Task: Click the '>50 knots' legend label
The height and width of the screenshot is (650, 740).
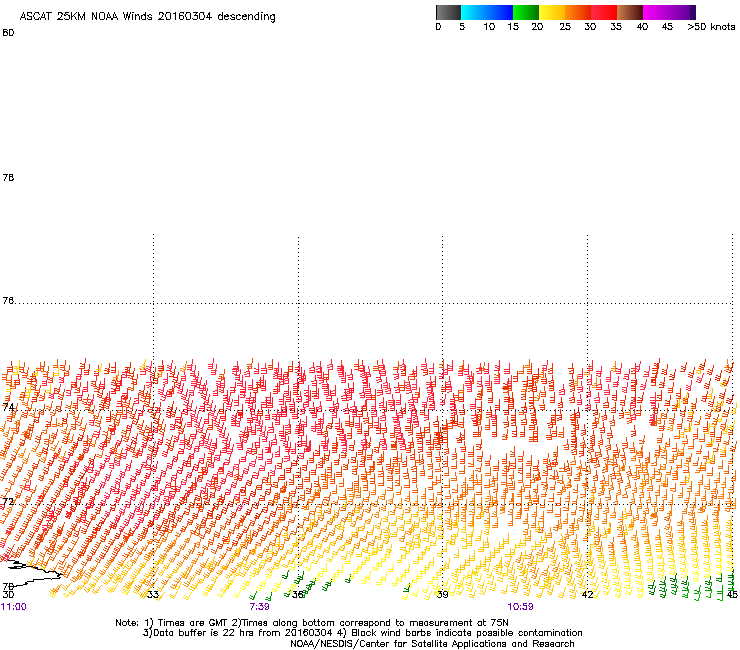Action: (711, 27)
